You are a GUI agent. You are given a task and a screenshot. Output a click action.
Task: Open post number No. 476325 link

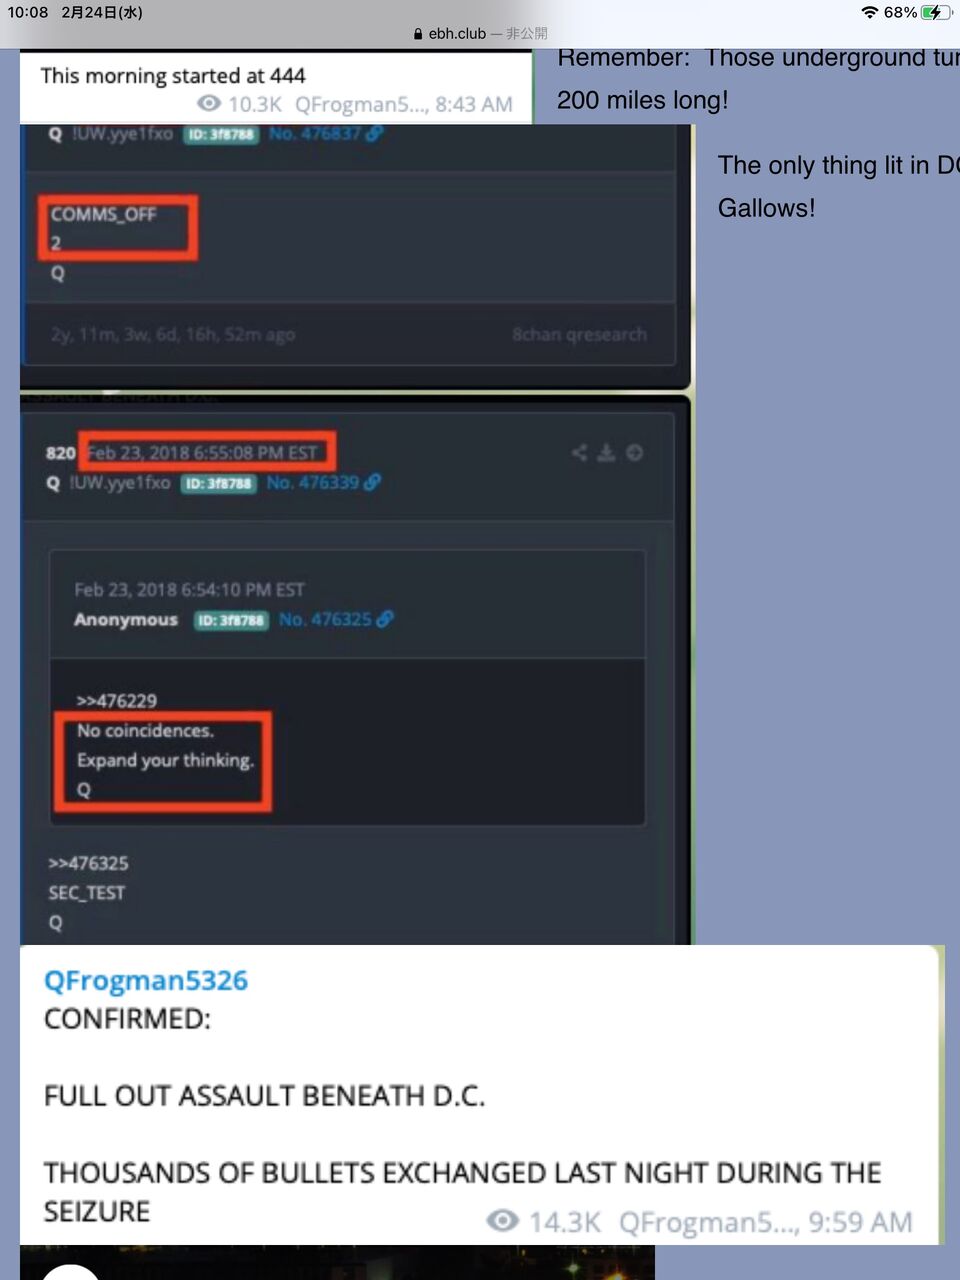[x=325, y=619]
